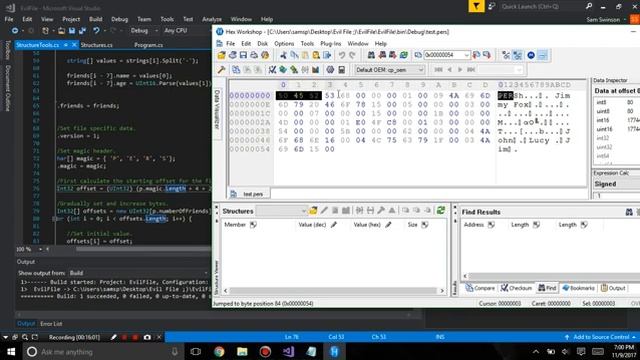Click the binoculars icon in Find Results header
This screenshot has width=640, height=360.
click(x=629, y=212)
